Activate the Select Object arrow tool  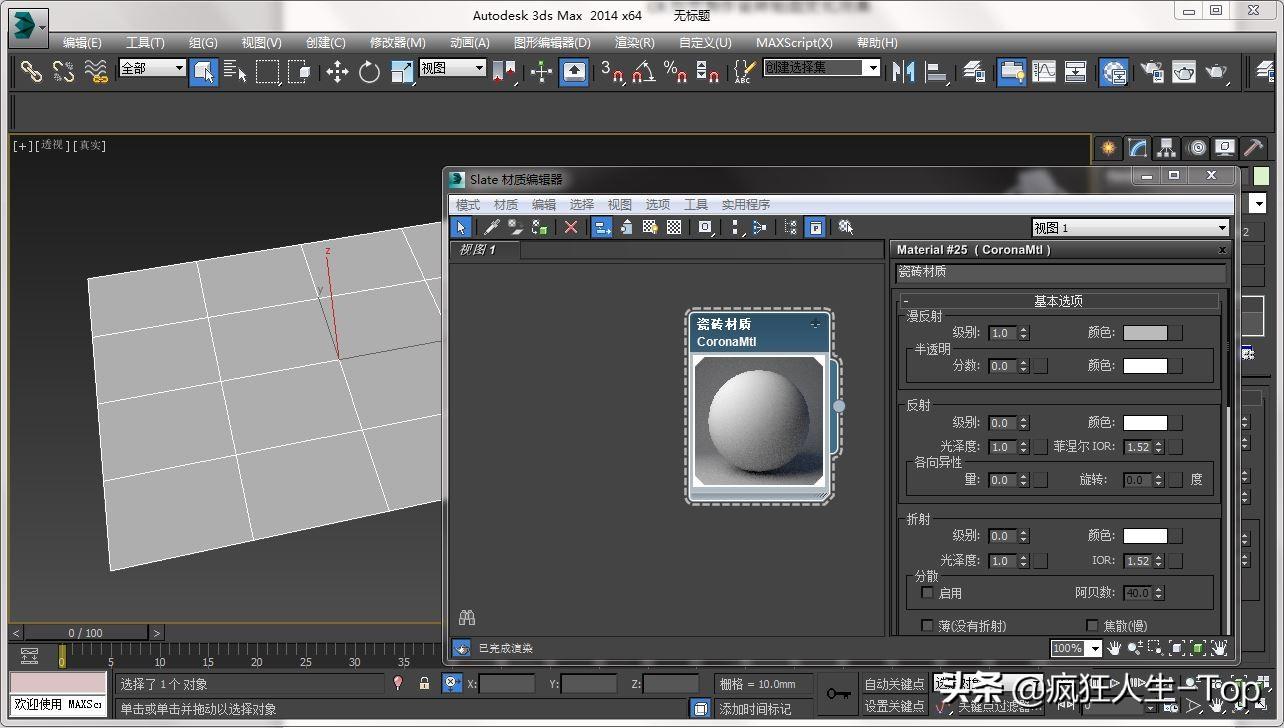pyautogui.click(x=204, y=72)
